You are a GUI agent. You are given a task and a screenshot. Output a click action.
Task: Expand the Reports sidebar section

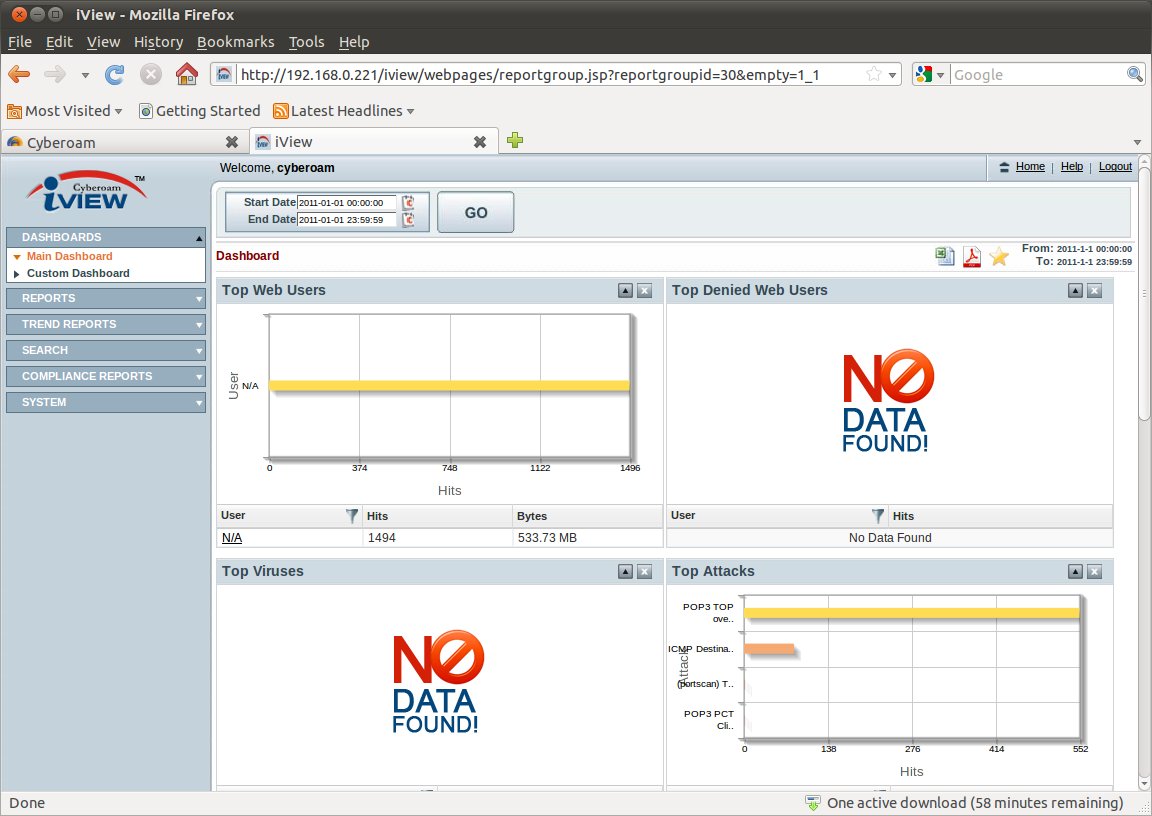click(x=105, y=298)
